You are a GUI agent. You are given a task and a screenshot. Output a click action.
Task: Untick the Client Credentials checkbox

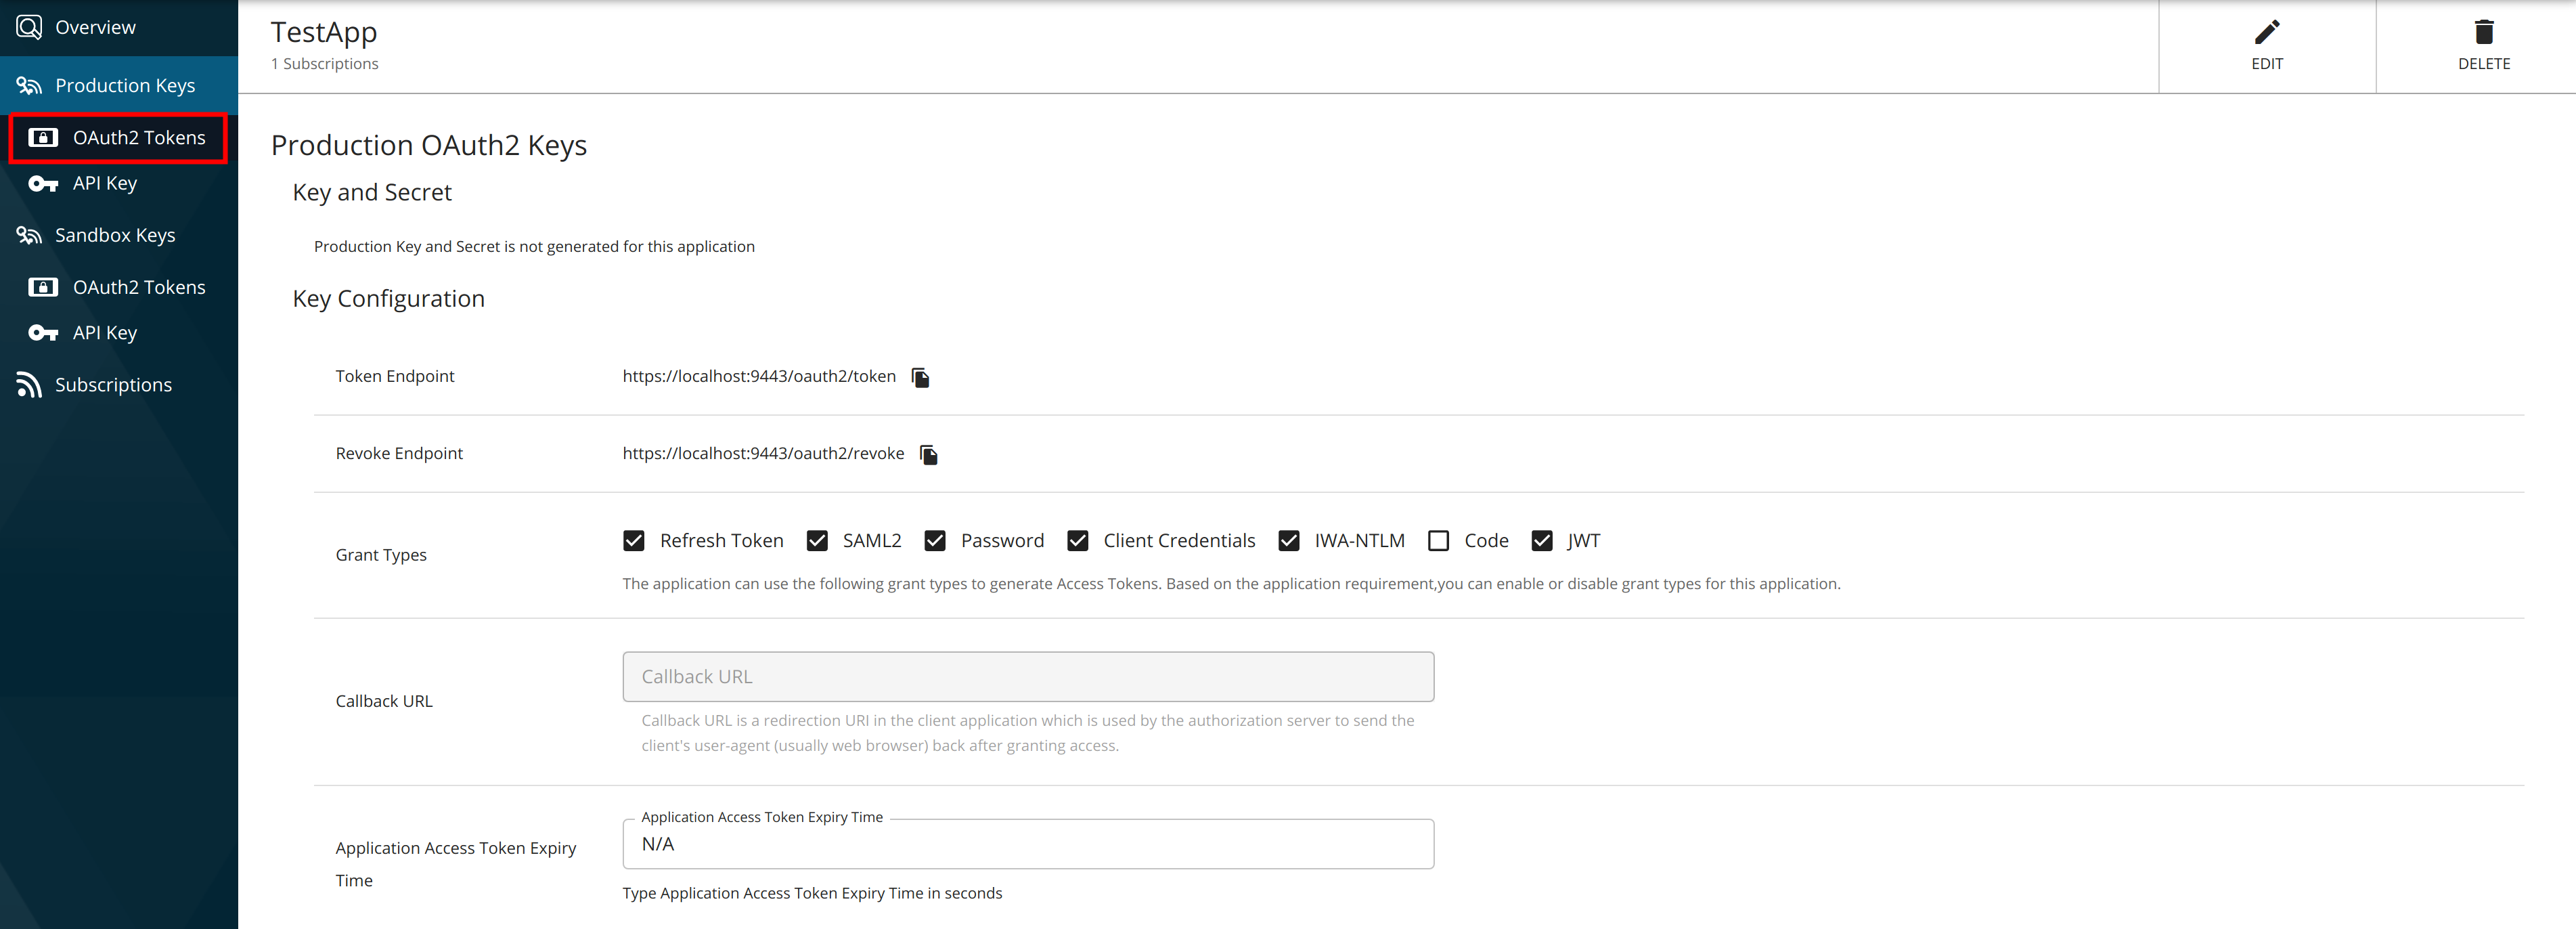click(x=1077, y=541)
